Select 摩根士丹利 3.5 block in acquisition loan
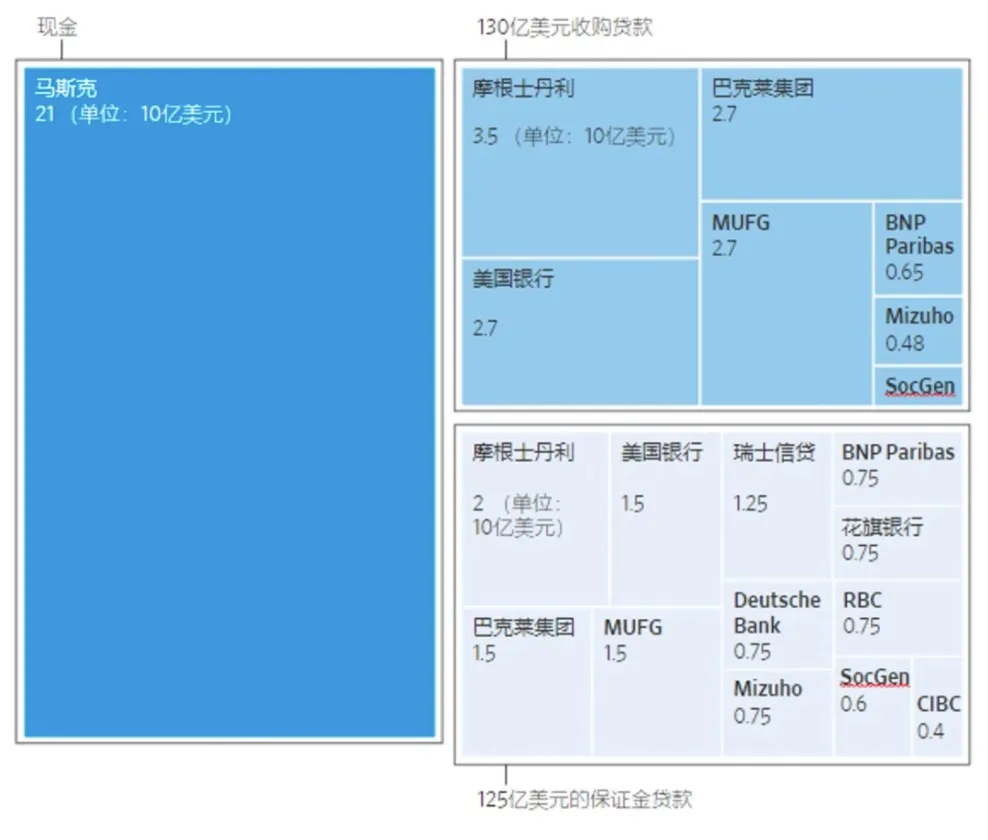988x840 pixels. tap(580, 162)
